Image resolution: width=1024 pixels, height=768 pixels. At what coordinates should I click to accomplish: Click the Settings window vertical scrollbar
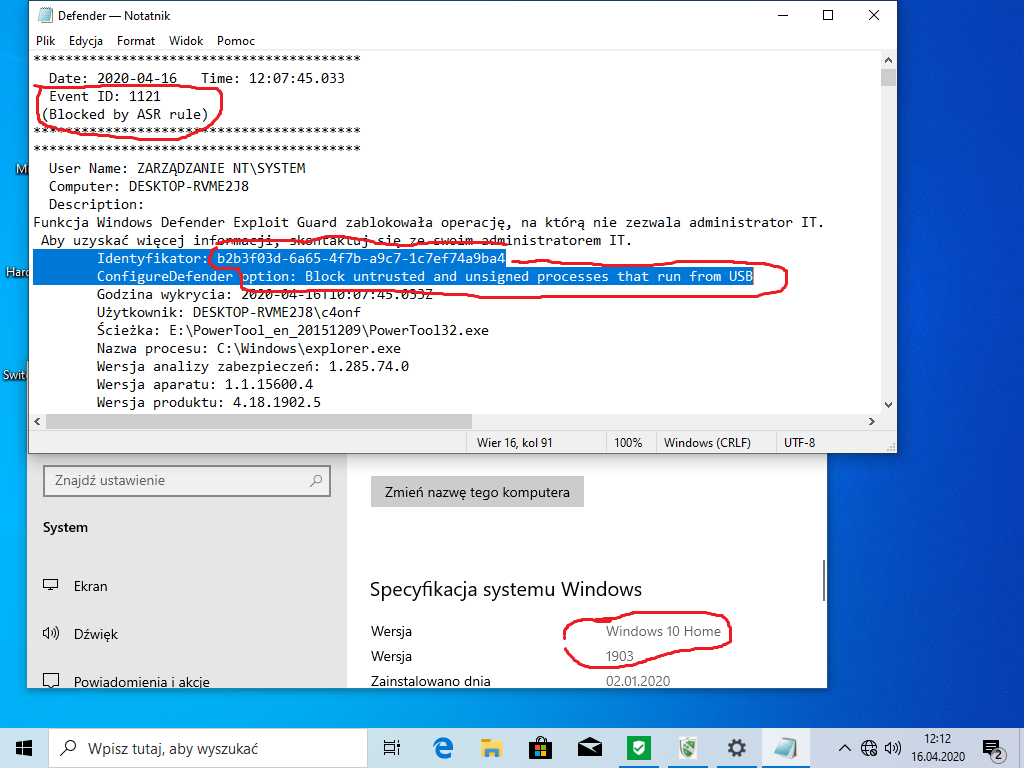point(824,580)
